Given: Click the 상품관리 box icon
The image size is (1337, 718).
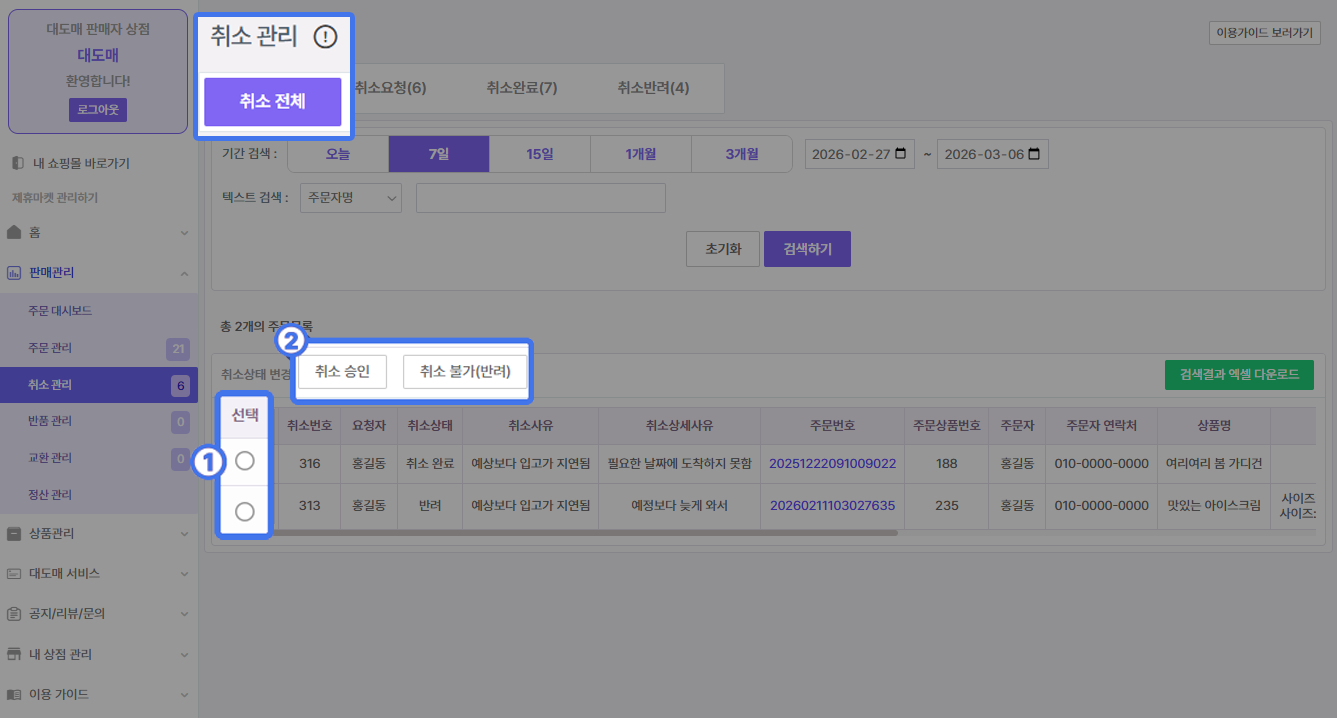Looking at the screenshot, I should (14, 534).
